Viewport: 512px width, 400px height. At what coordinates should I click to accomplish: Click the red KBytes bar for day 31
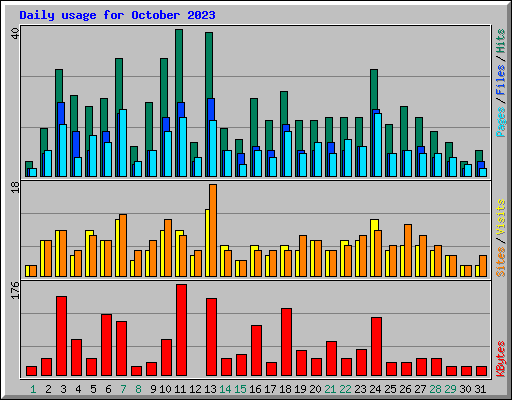(481, 371)
